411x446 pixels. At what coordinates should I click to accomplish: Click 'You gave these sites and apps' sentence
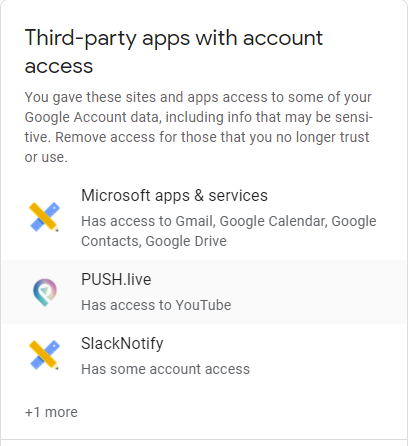(x=198, y=97)
